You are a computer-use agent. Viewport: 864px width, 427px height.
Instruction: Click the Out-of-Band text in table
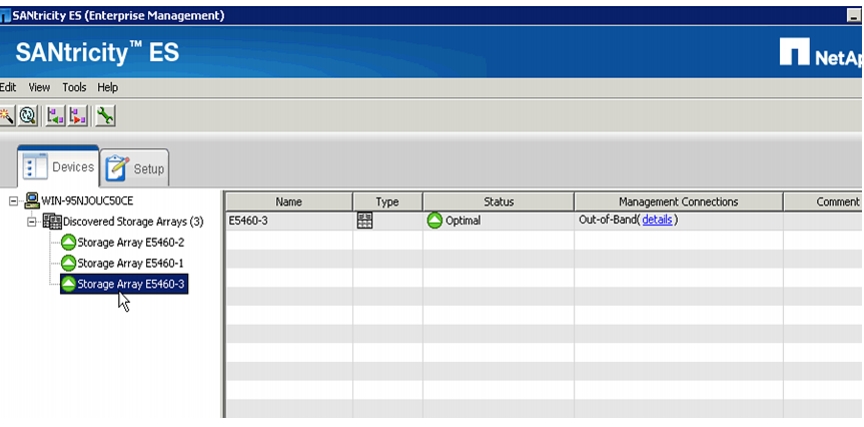point(608,220)
